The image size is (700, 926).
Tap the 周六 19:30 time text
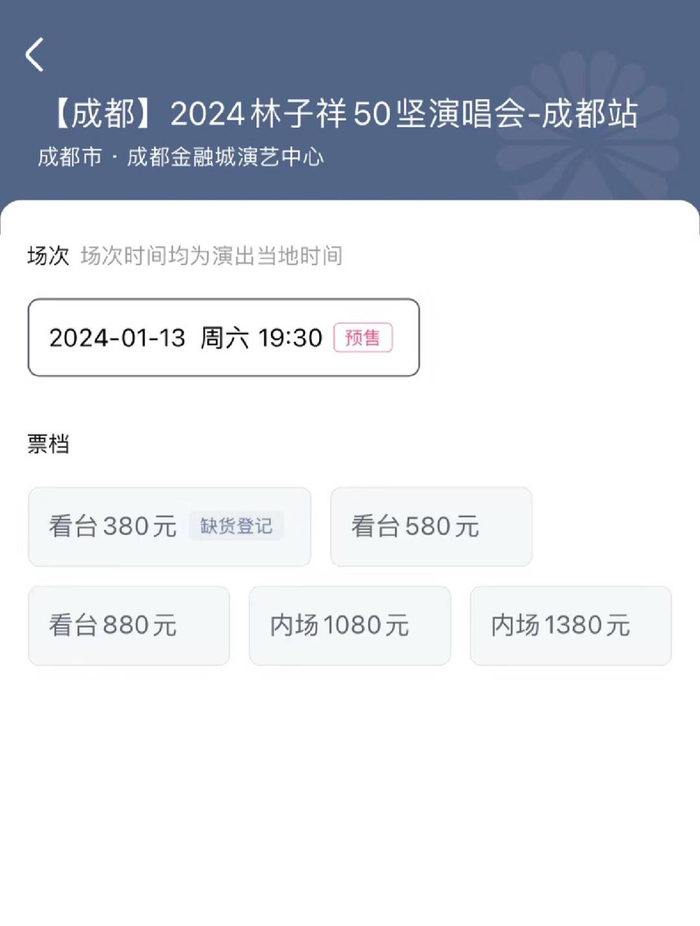coord(261,338)
